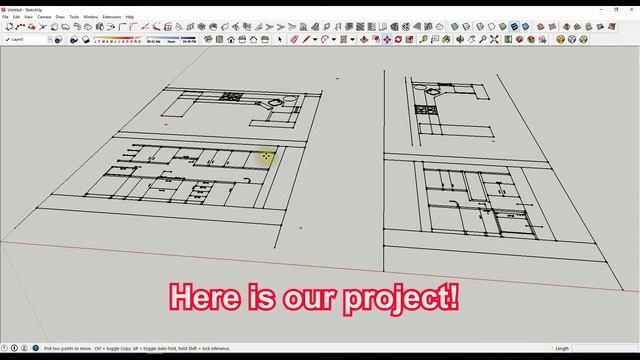This screenshot has height=360, width=640.
Task: Enable the highlighted Shaded With Textures style
Action: point(514,27)
